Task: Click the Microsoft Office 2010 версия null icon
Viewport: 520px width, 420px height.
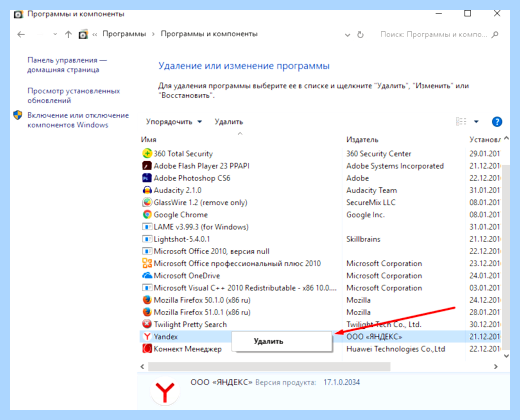Action: [x=147, y=251]
